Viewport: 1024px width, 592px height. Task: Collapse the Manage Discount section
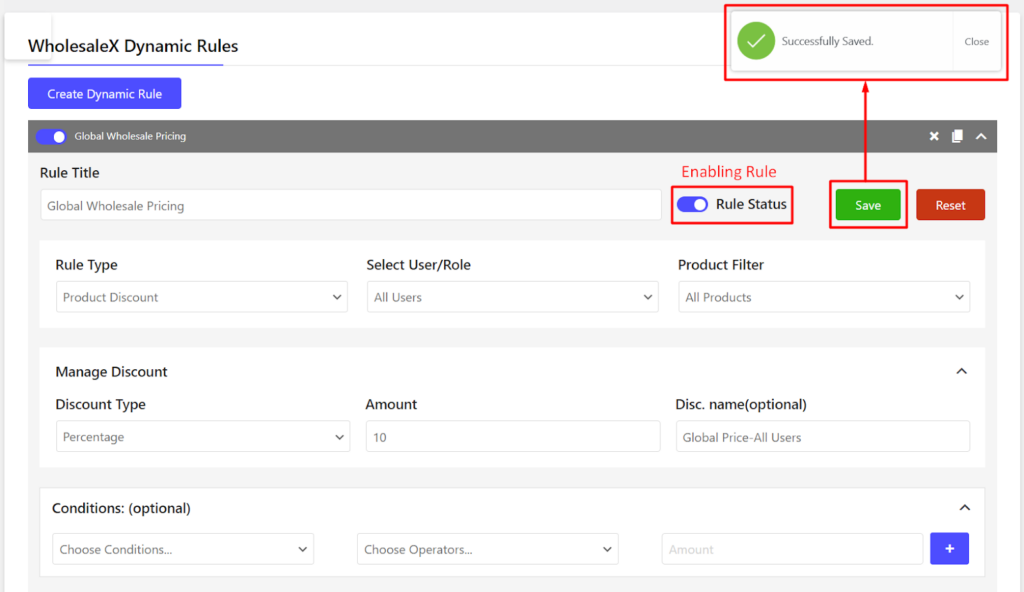(961, 371)
